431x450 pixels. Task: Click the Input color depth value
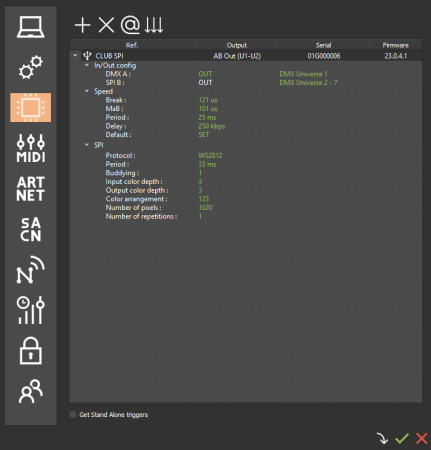tap(200, 181)
